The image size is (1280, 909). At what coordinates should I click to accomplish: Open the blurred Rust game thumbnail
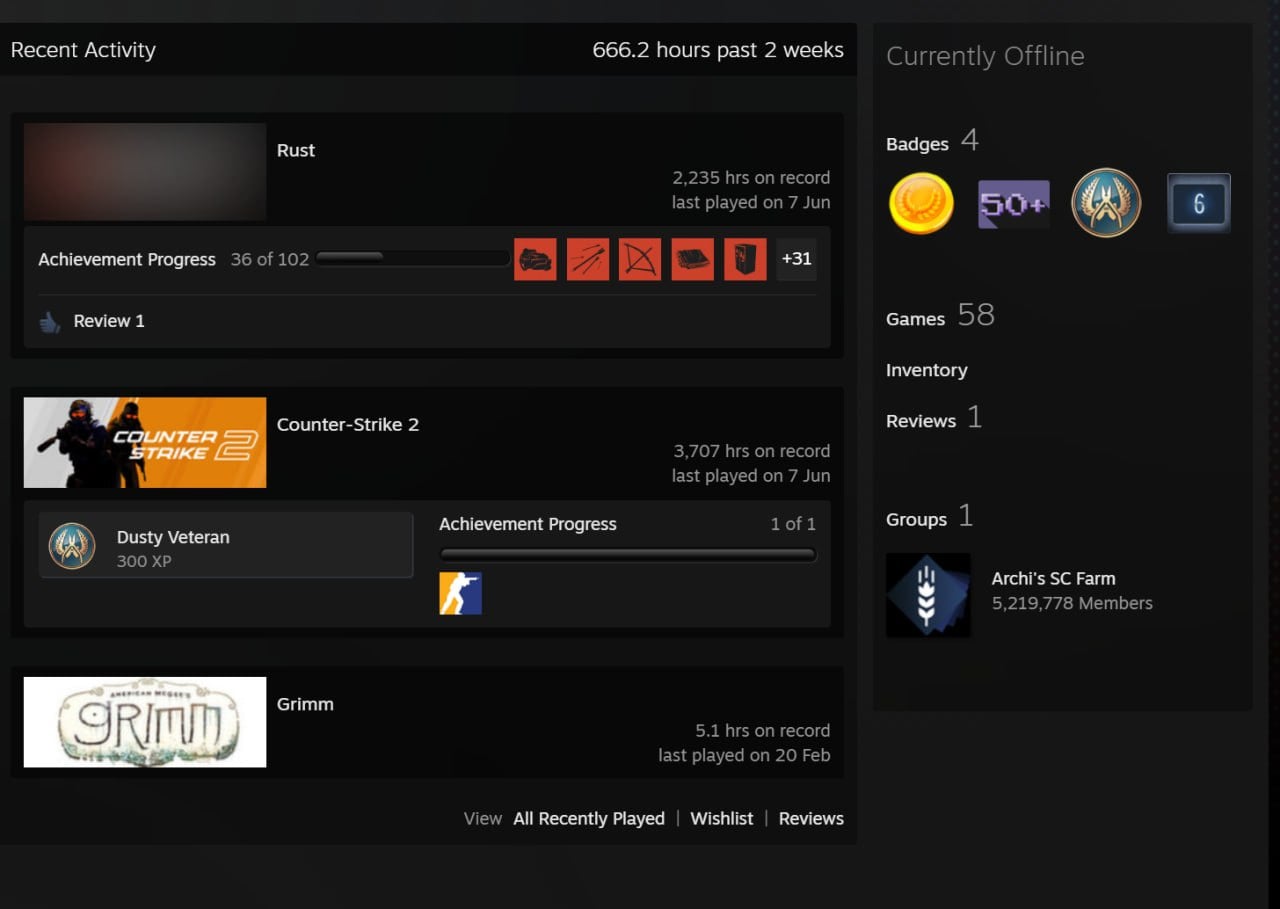click(x=145, y=172)
